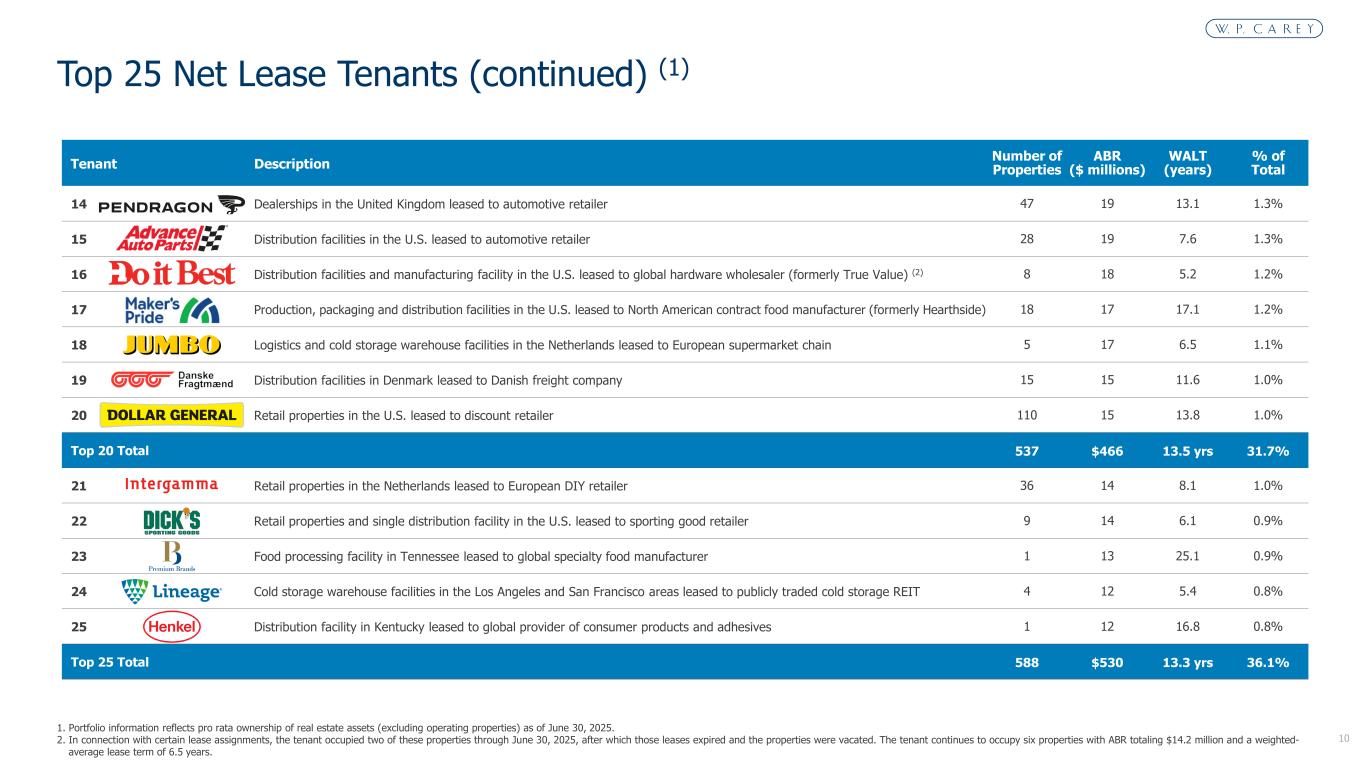Select the Maker's Pride logo
This screenshot has height=768, width=1365.
[x=171, y=309]
